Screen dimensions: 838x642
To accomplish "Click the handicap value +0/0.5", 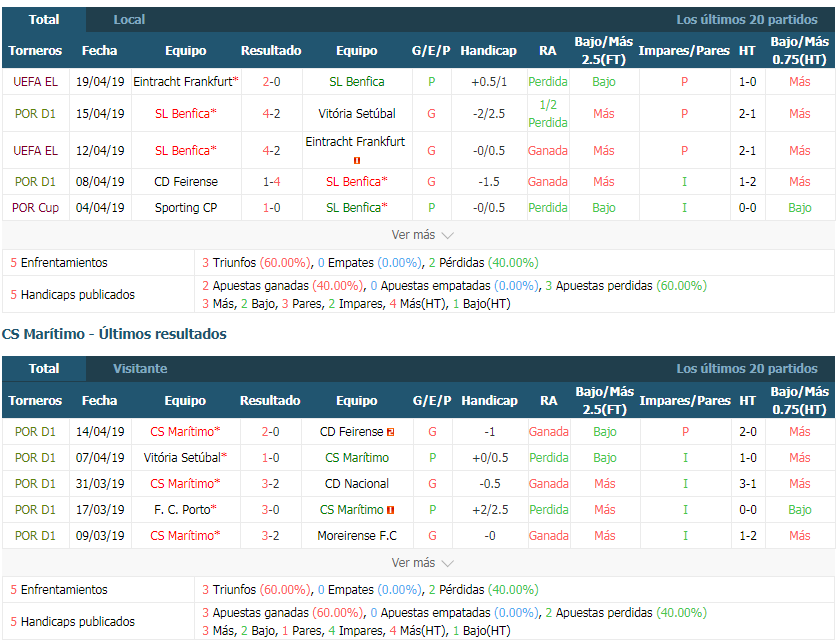I will [x=490, y=458].
